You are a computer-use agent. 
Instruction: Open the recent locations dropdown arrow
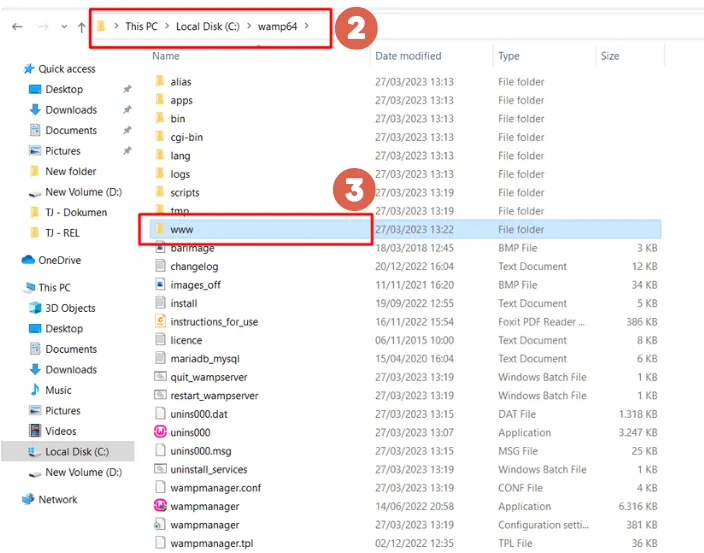click(64, 27)
